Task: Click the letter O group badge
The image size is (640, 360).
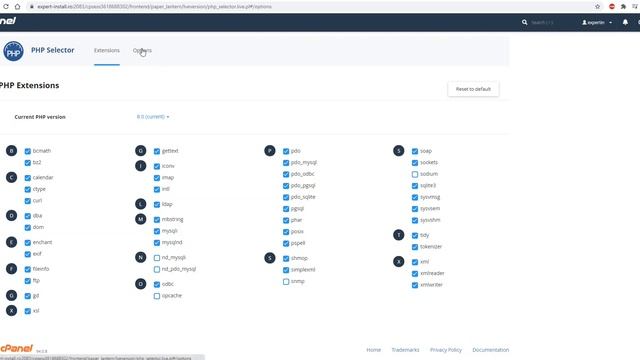Action: 140,284
